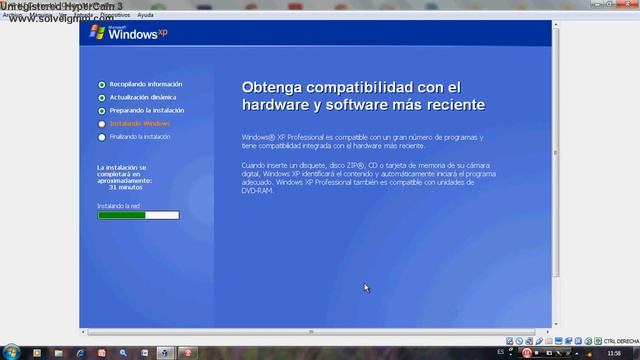Open the yellow pinned app in taskbar
The height and width of the screenshot is (360, 640).
pyautogui.click(x=37, y=353)
